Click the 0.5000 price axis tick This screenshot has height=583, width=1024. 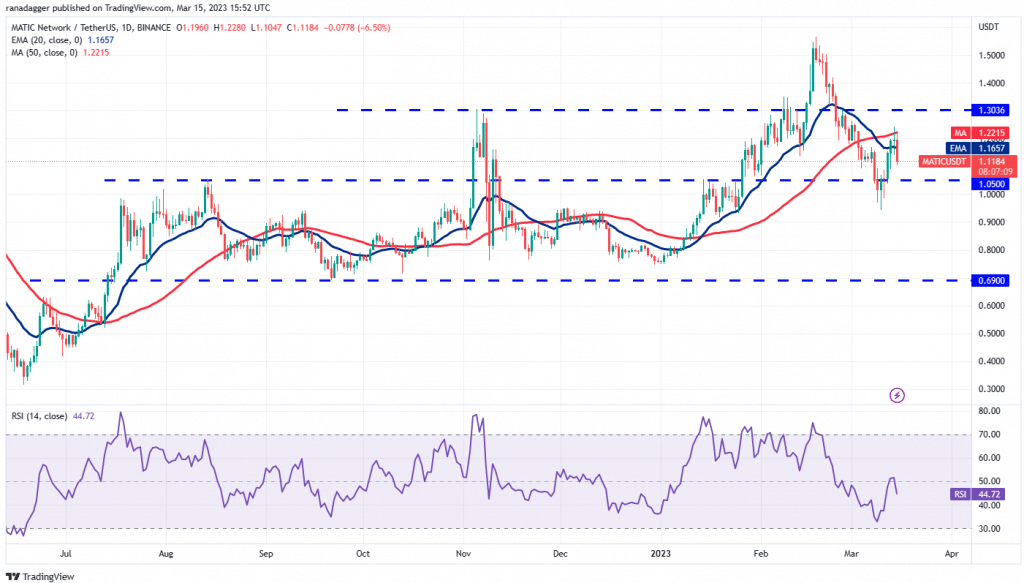991,334
